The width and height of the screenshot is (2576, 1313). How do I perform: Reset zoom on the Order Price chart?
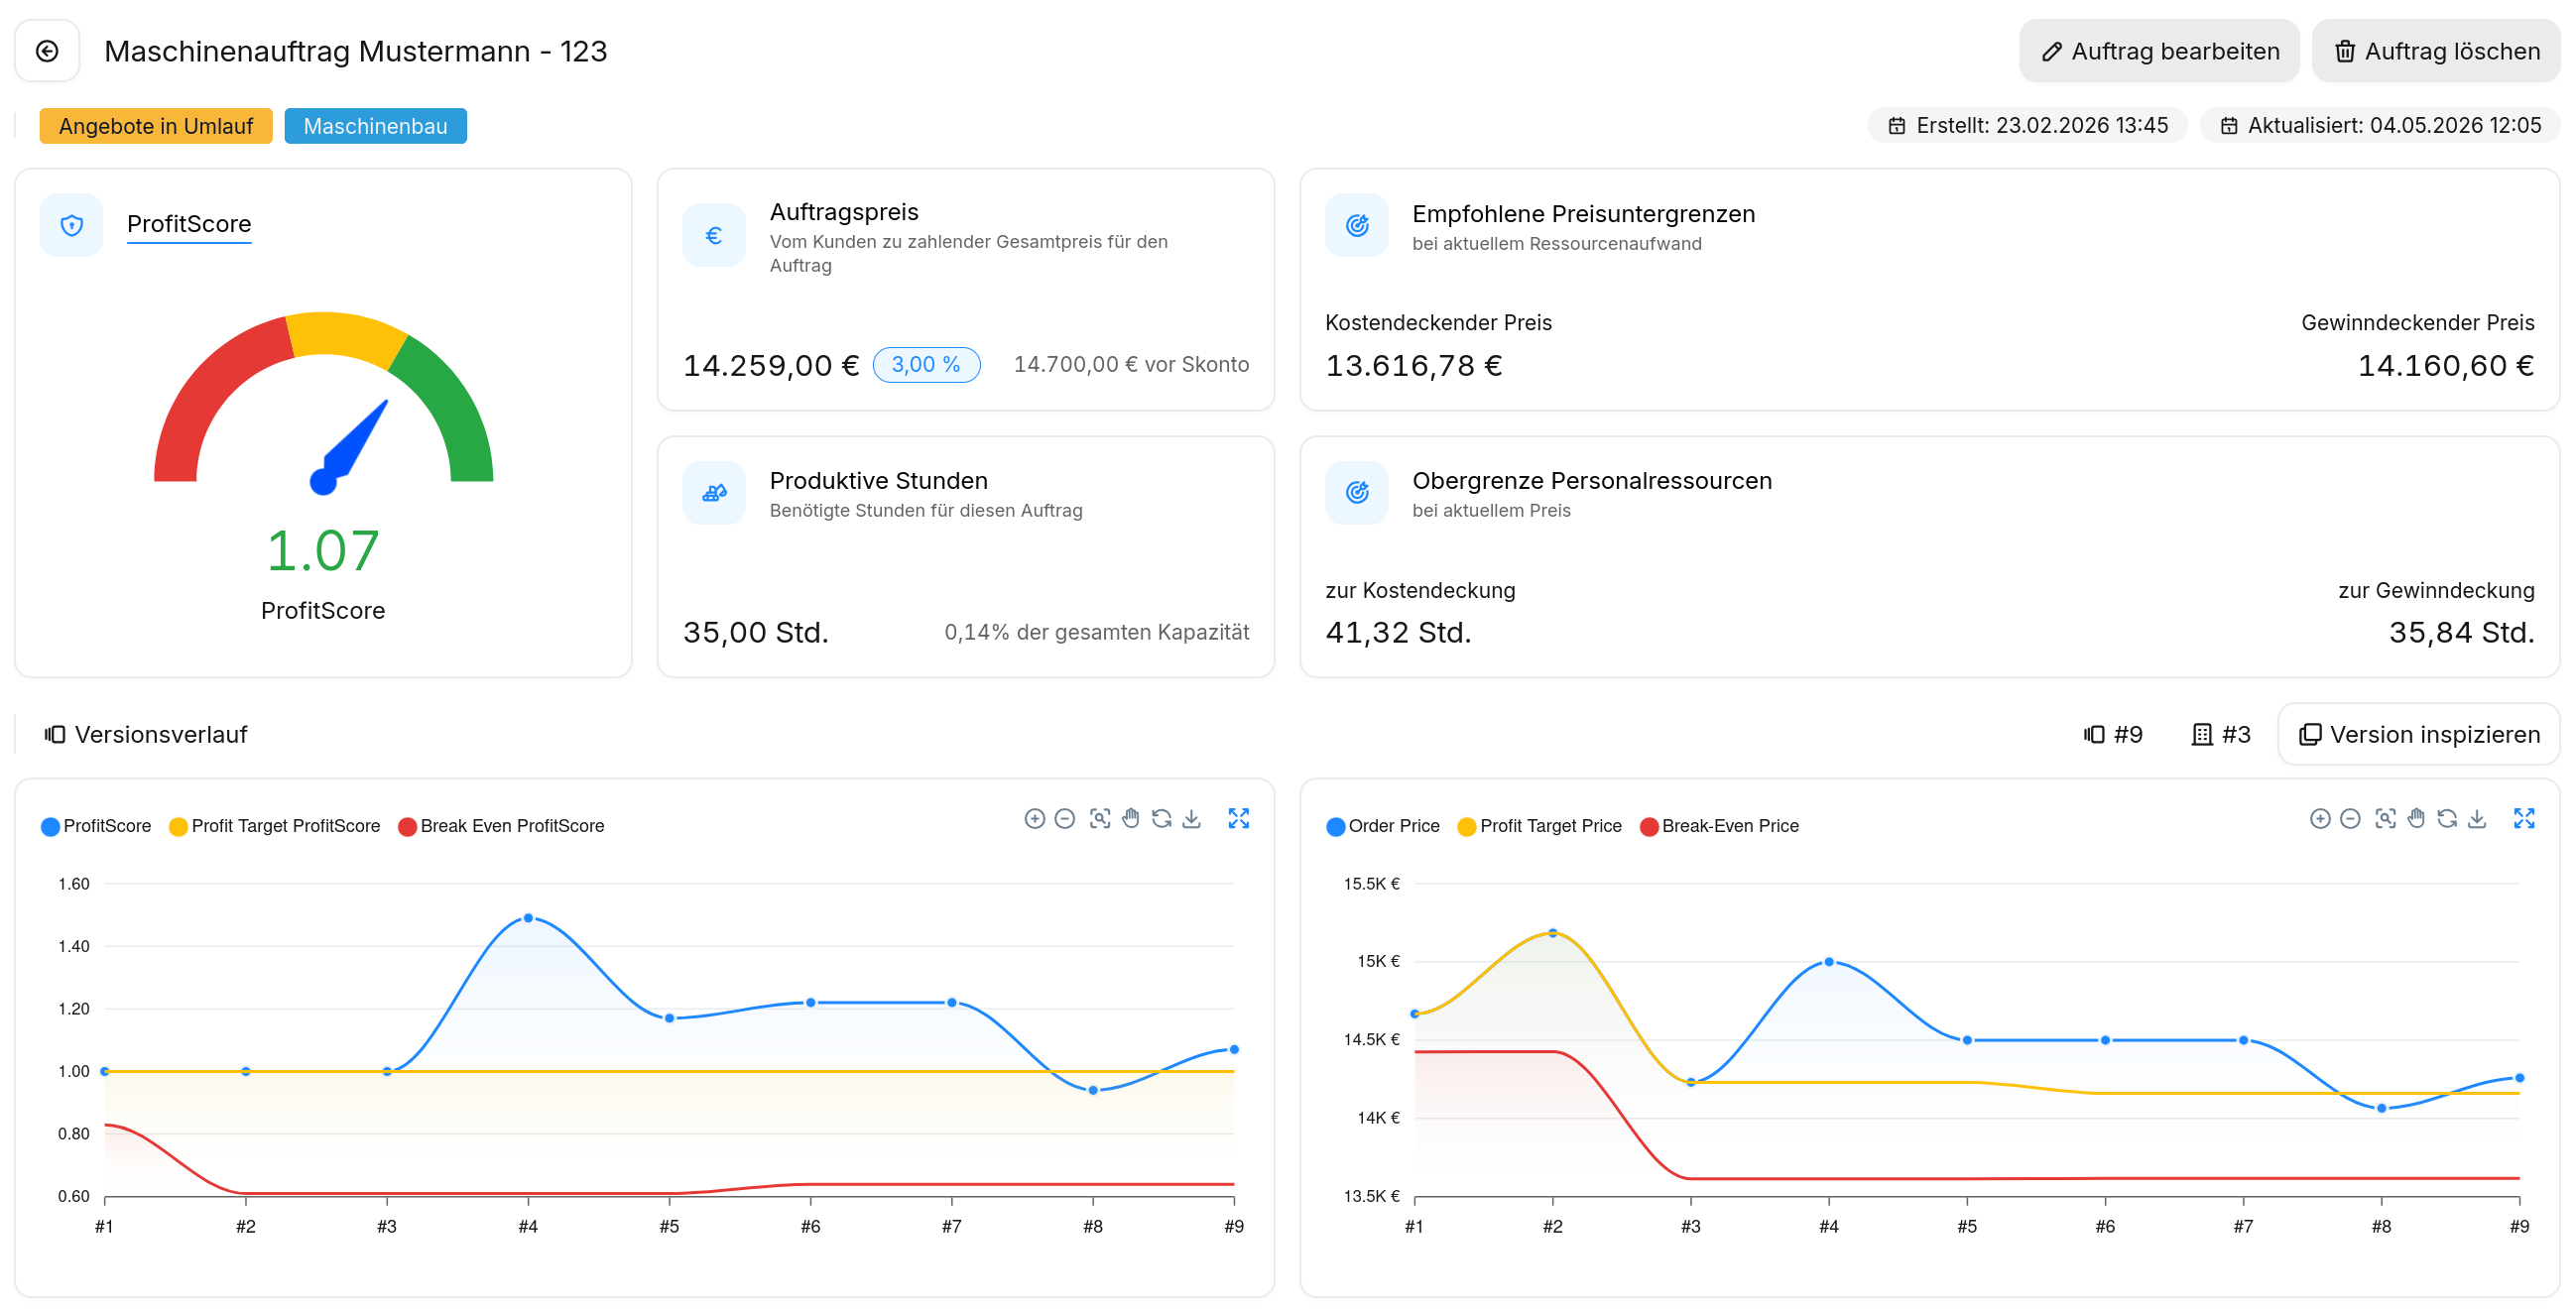click(x=2446, y=819)
